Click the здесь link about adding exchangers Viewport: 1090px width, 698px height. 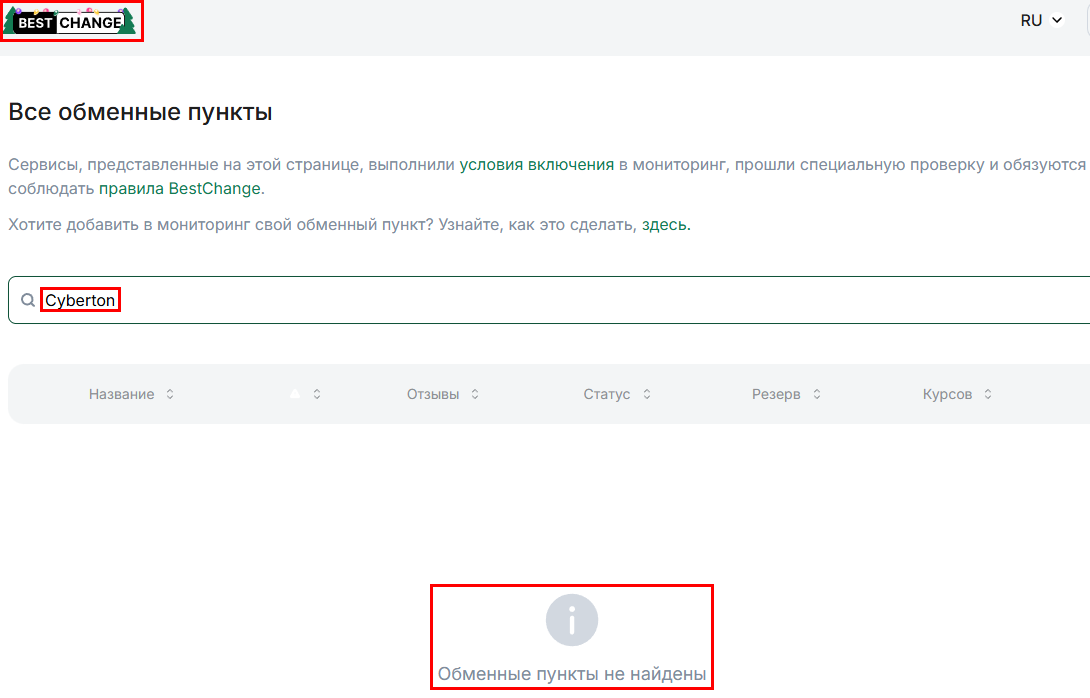pyautogui.click(x=665, y=224)
